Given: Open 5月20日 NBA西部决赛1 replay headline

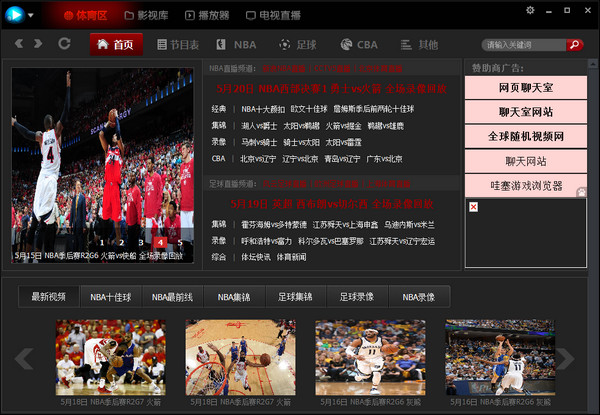Looking at the screenshot, I should [331, 89].
